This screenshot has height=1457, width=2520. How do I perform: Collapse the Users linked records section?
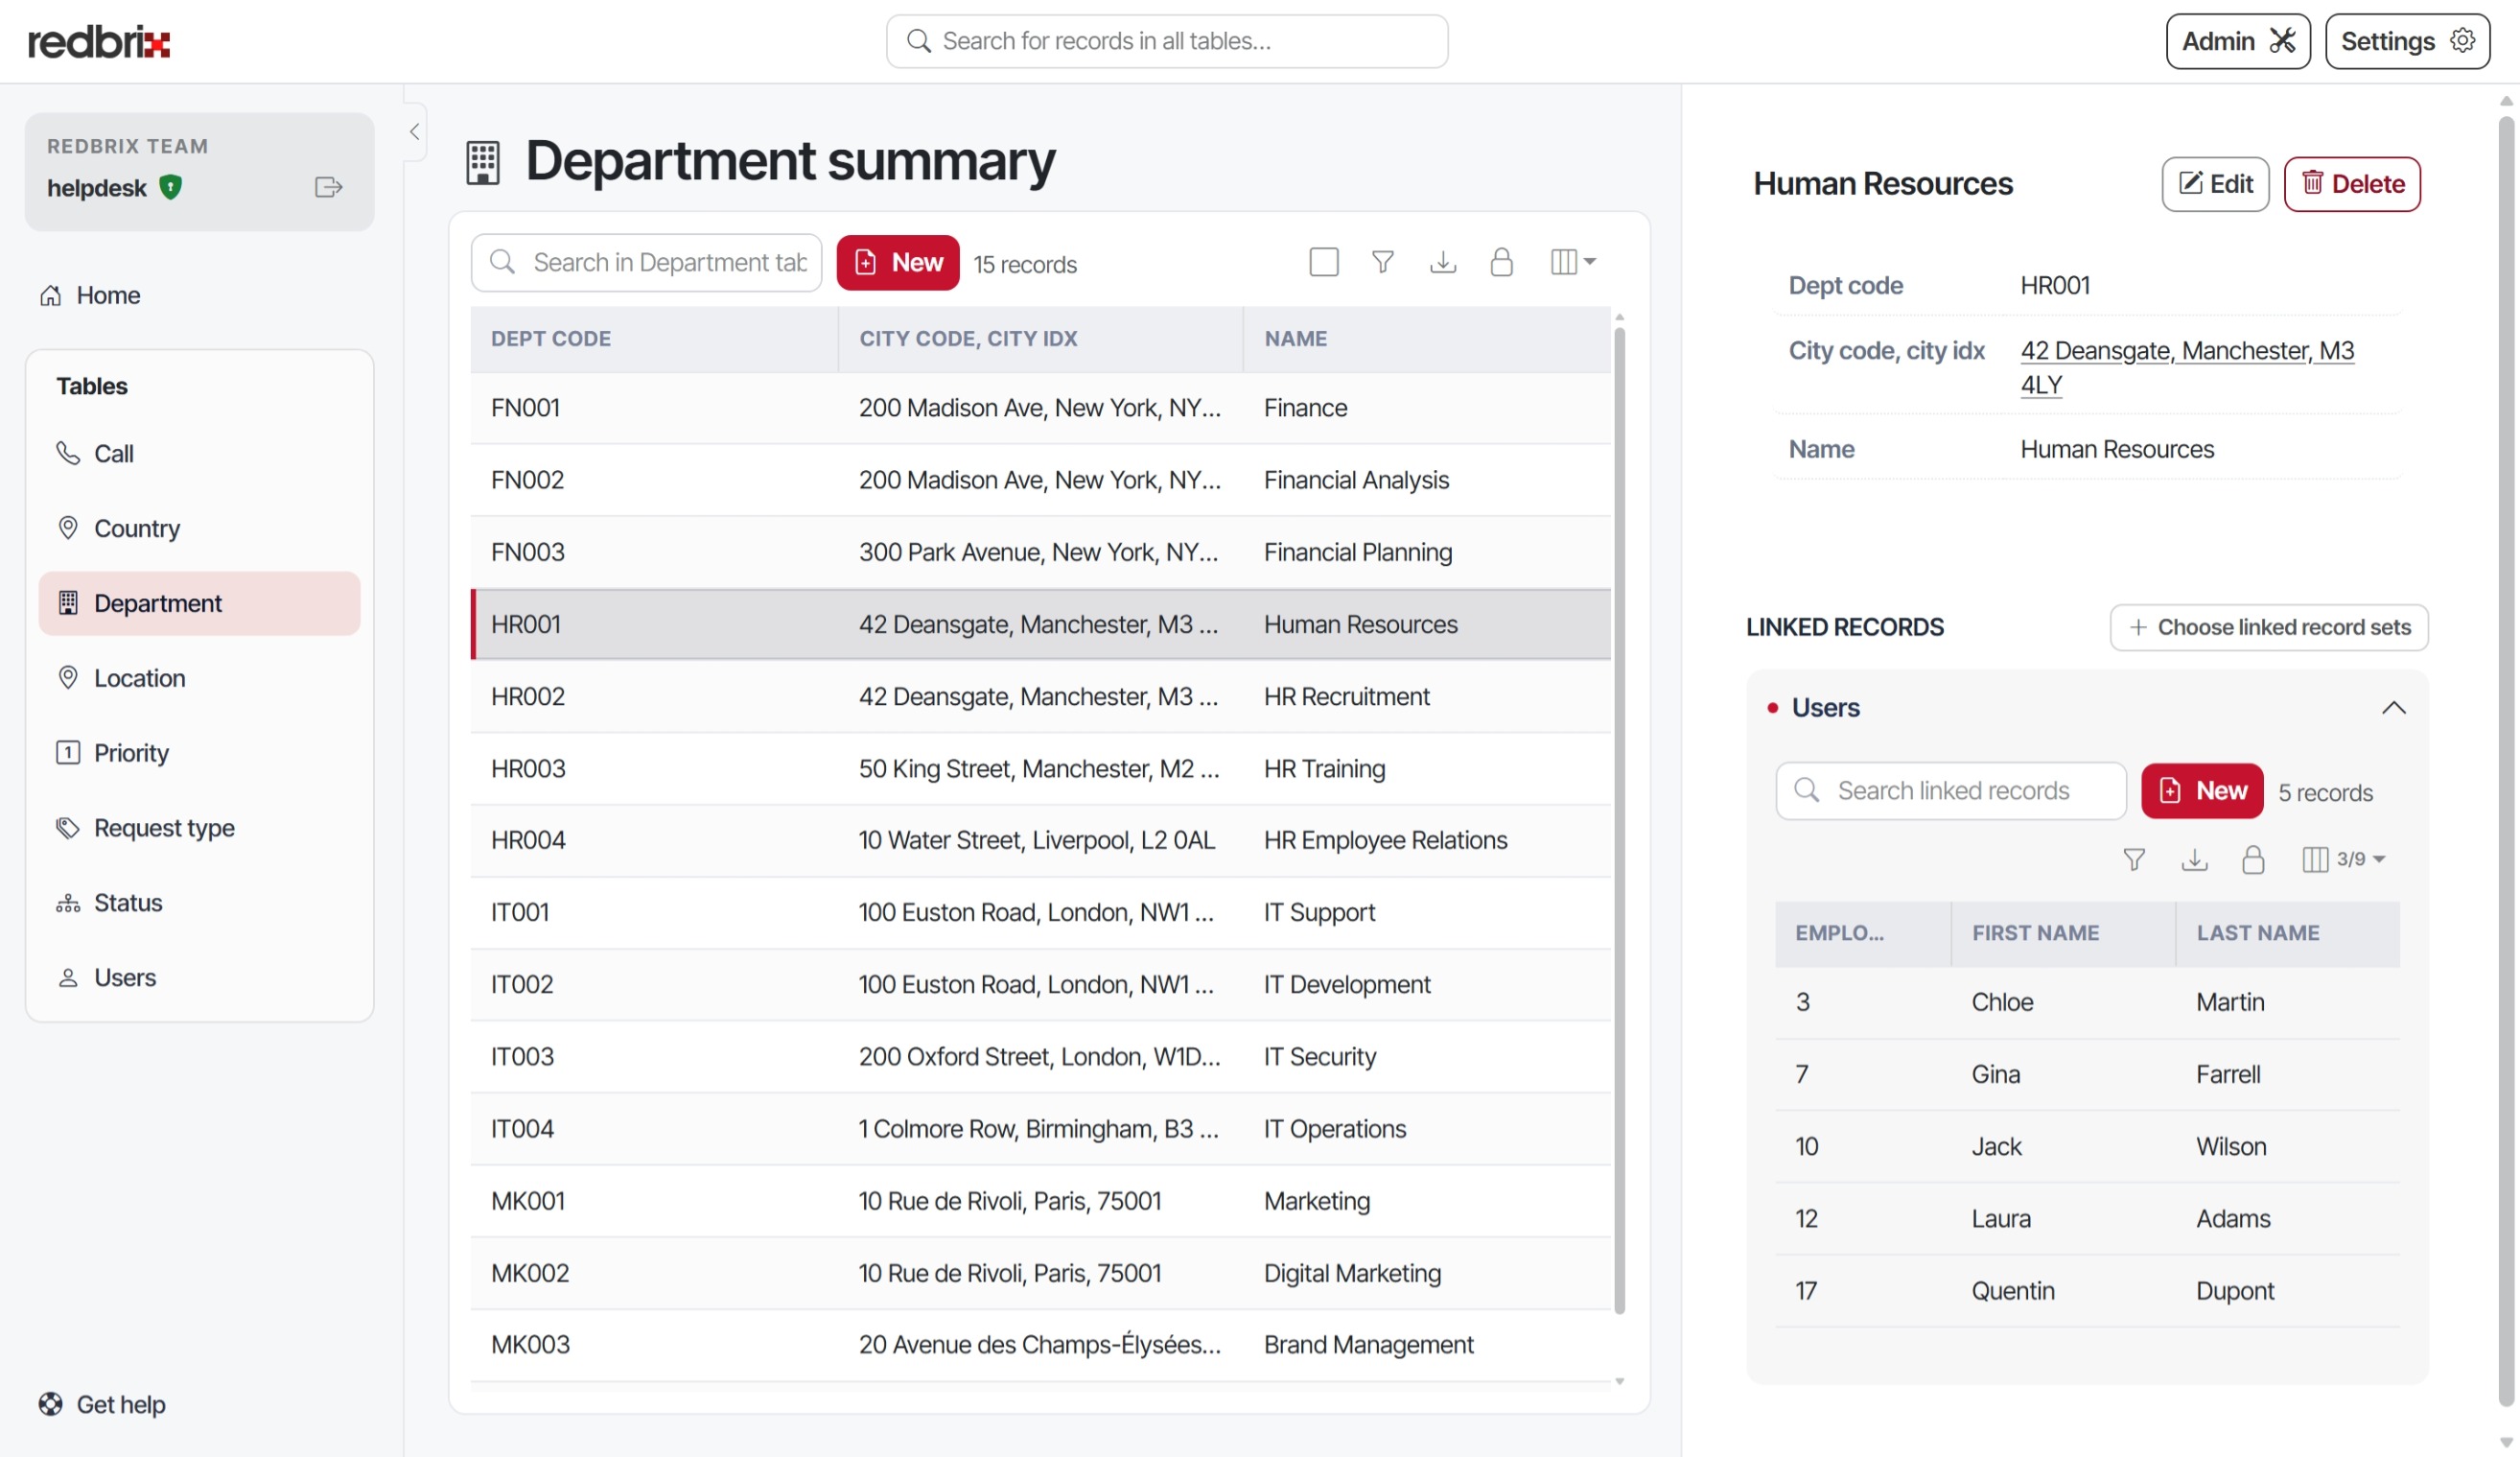(x=2392, y=708)
